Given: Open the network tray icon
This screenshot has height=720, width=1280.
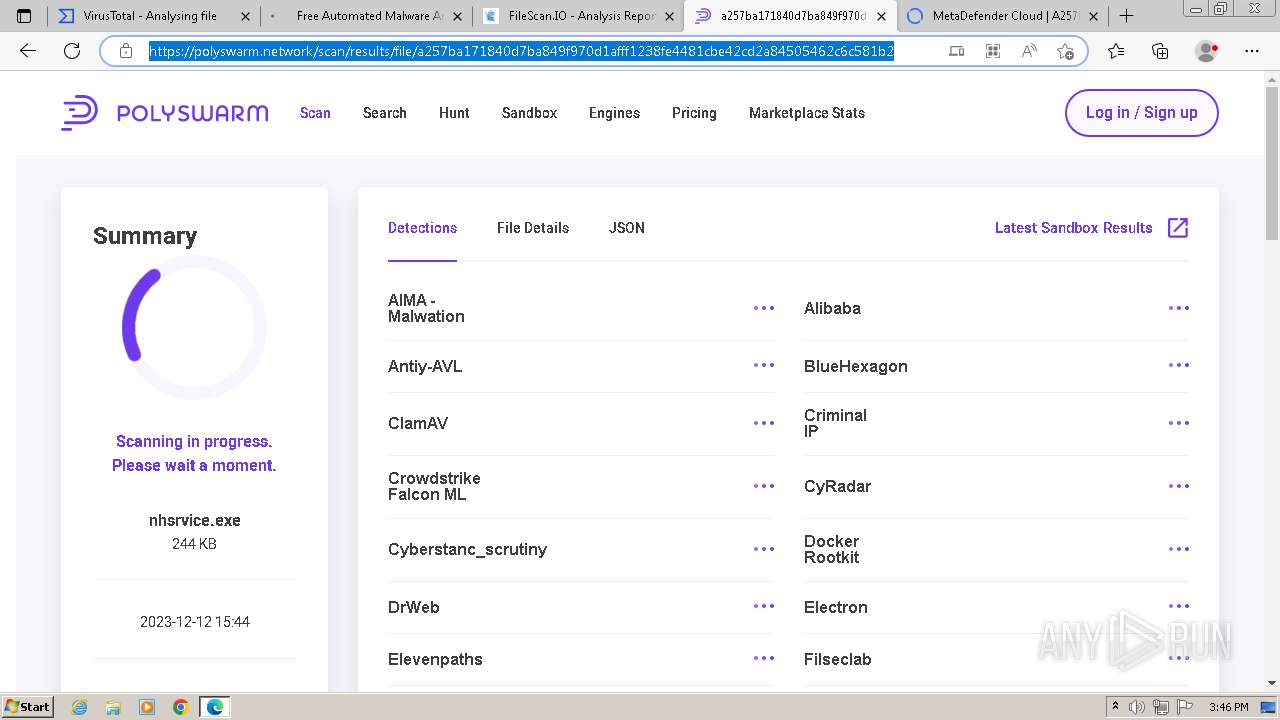Looking at the screenshot, I should pyautogui.click(x=1161, y=707).
